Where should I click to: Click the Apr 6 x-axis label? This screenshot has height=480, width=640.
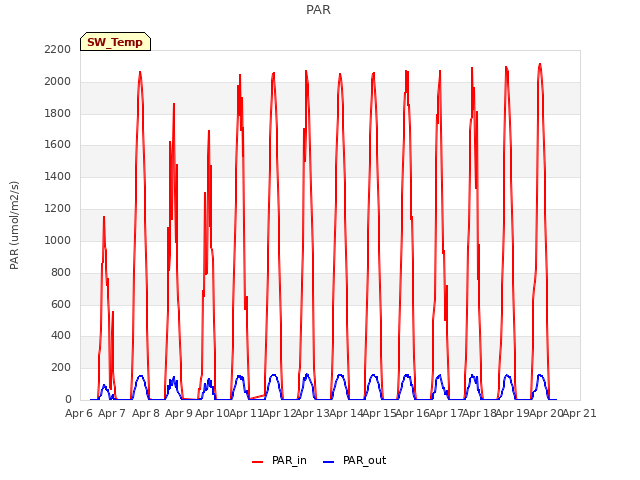point(79,413)
